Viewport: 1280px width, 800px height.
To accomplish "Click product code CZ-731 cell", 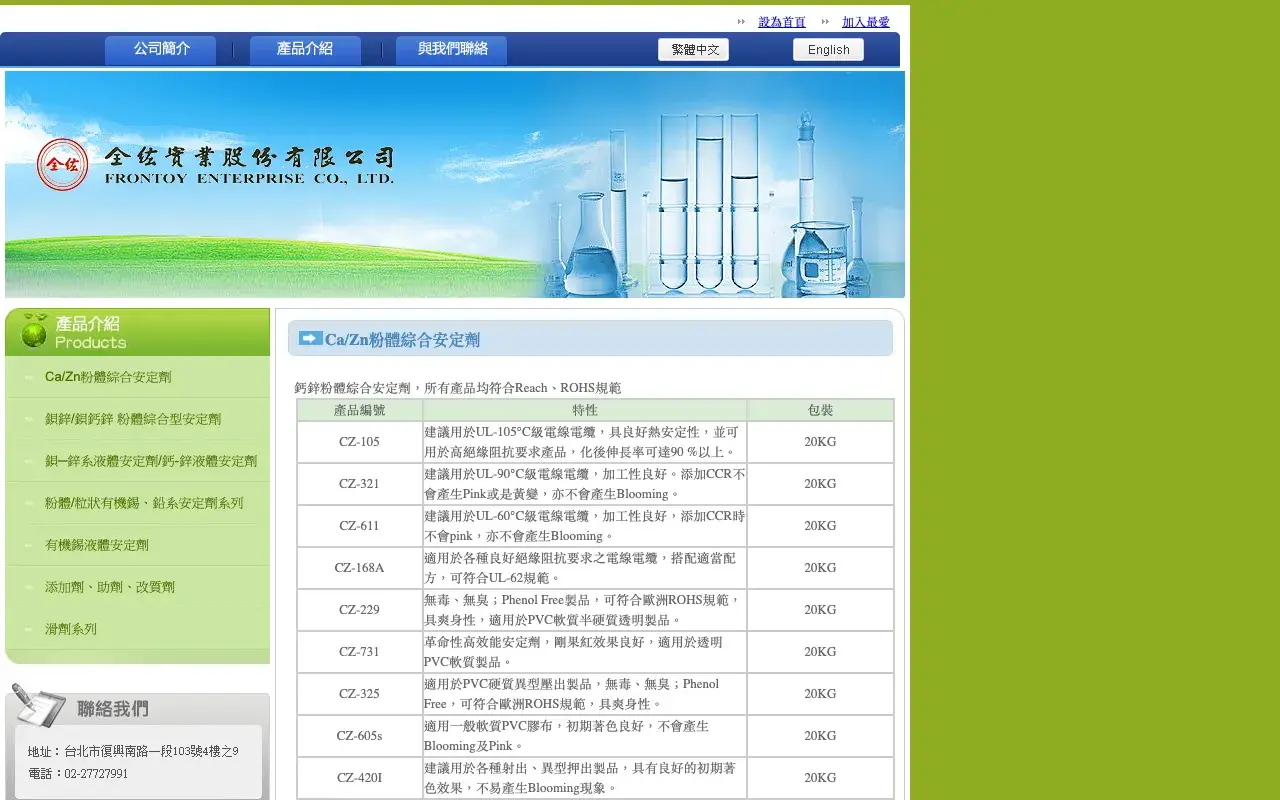I will (359, 652).
